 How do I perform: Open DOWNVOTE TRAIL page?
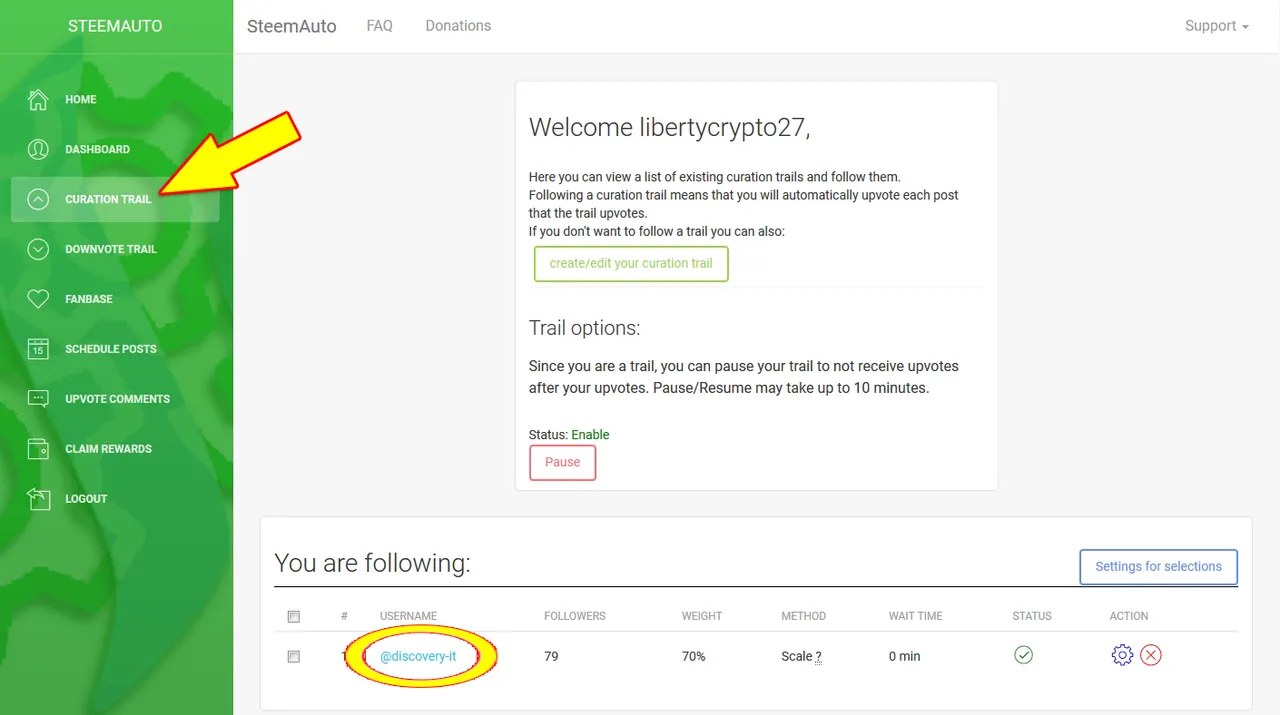pyautogui.click(x=115, y=249)
